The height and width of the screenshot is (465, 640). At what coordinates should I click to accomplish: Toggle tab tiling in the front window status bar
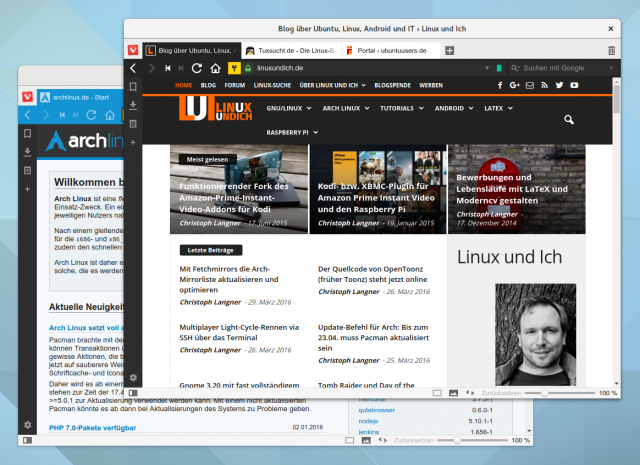[437, 393]
